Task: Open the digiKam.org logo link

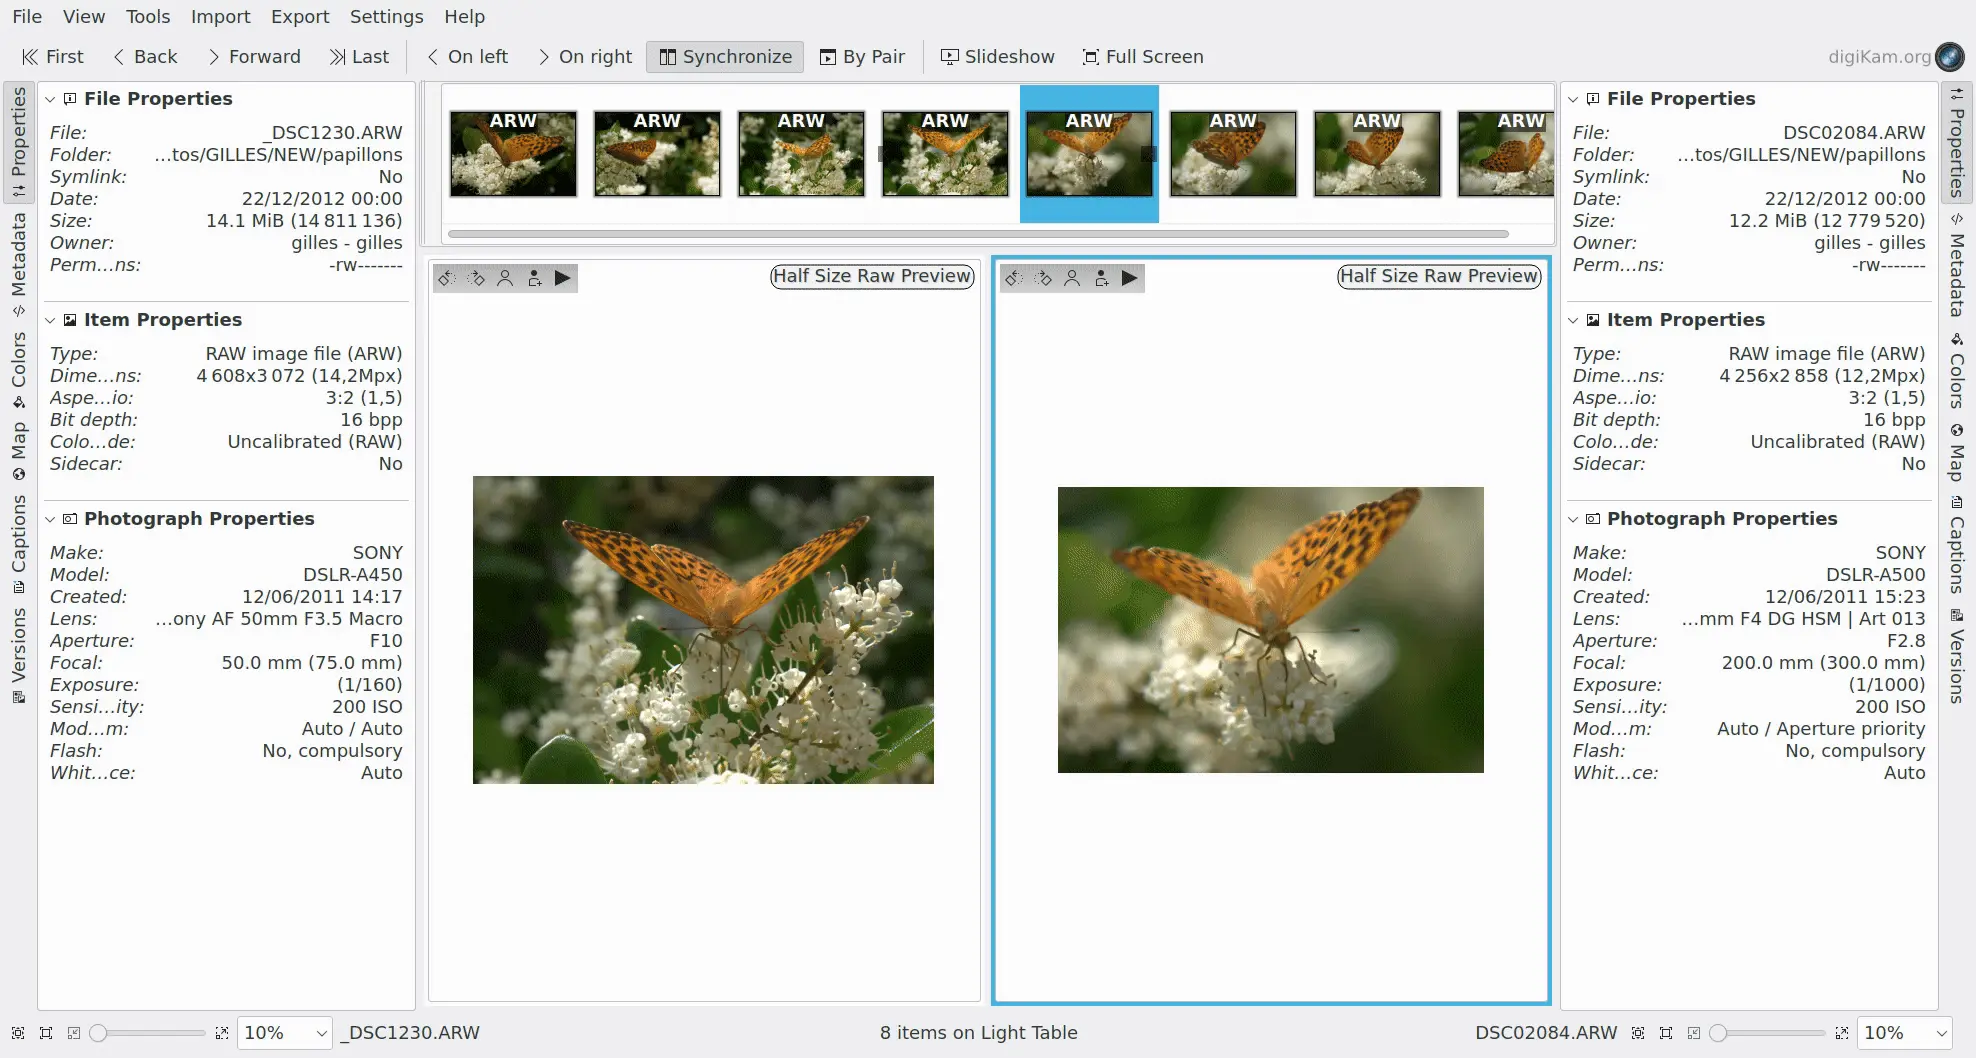Action: tap(1949, 57)
